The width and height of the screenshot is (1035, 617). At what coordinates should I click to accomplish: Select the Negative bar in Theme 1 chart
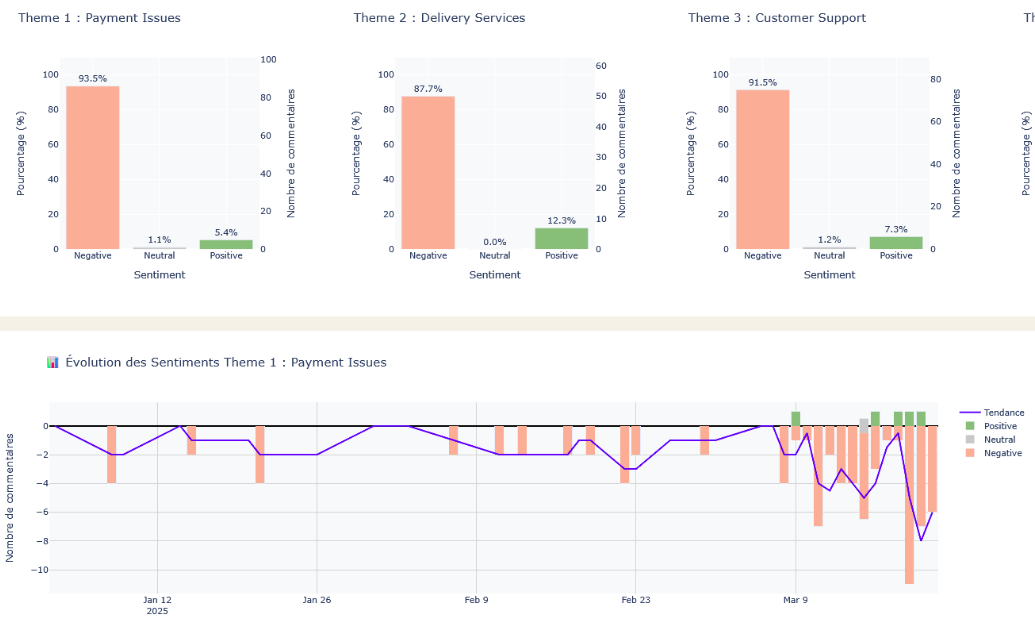[x=92, y=168]
